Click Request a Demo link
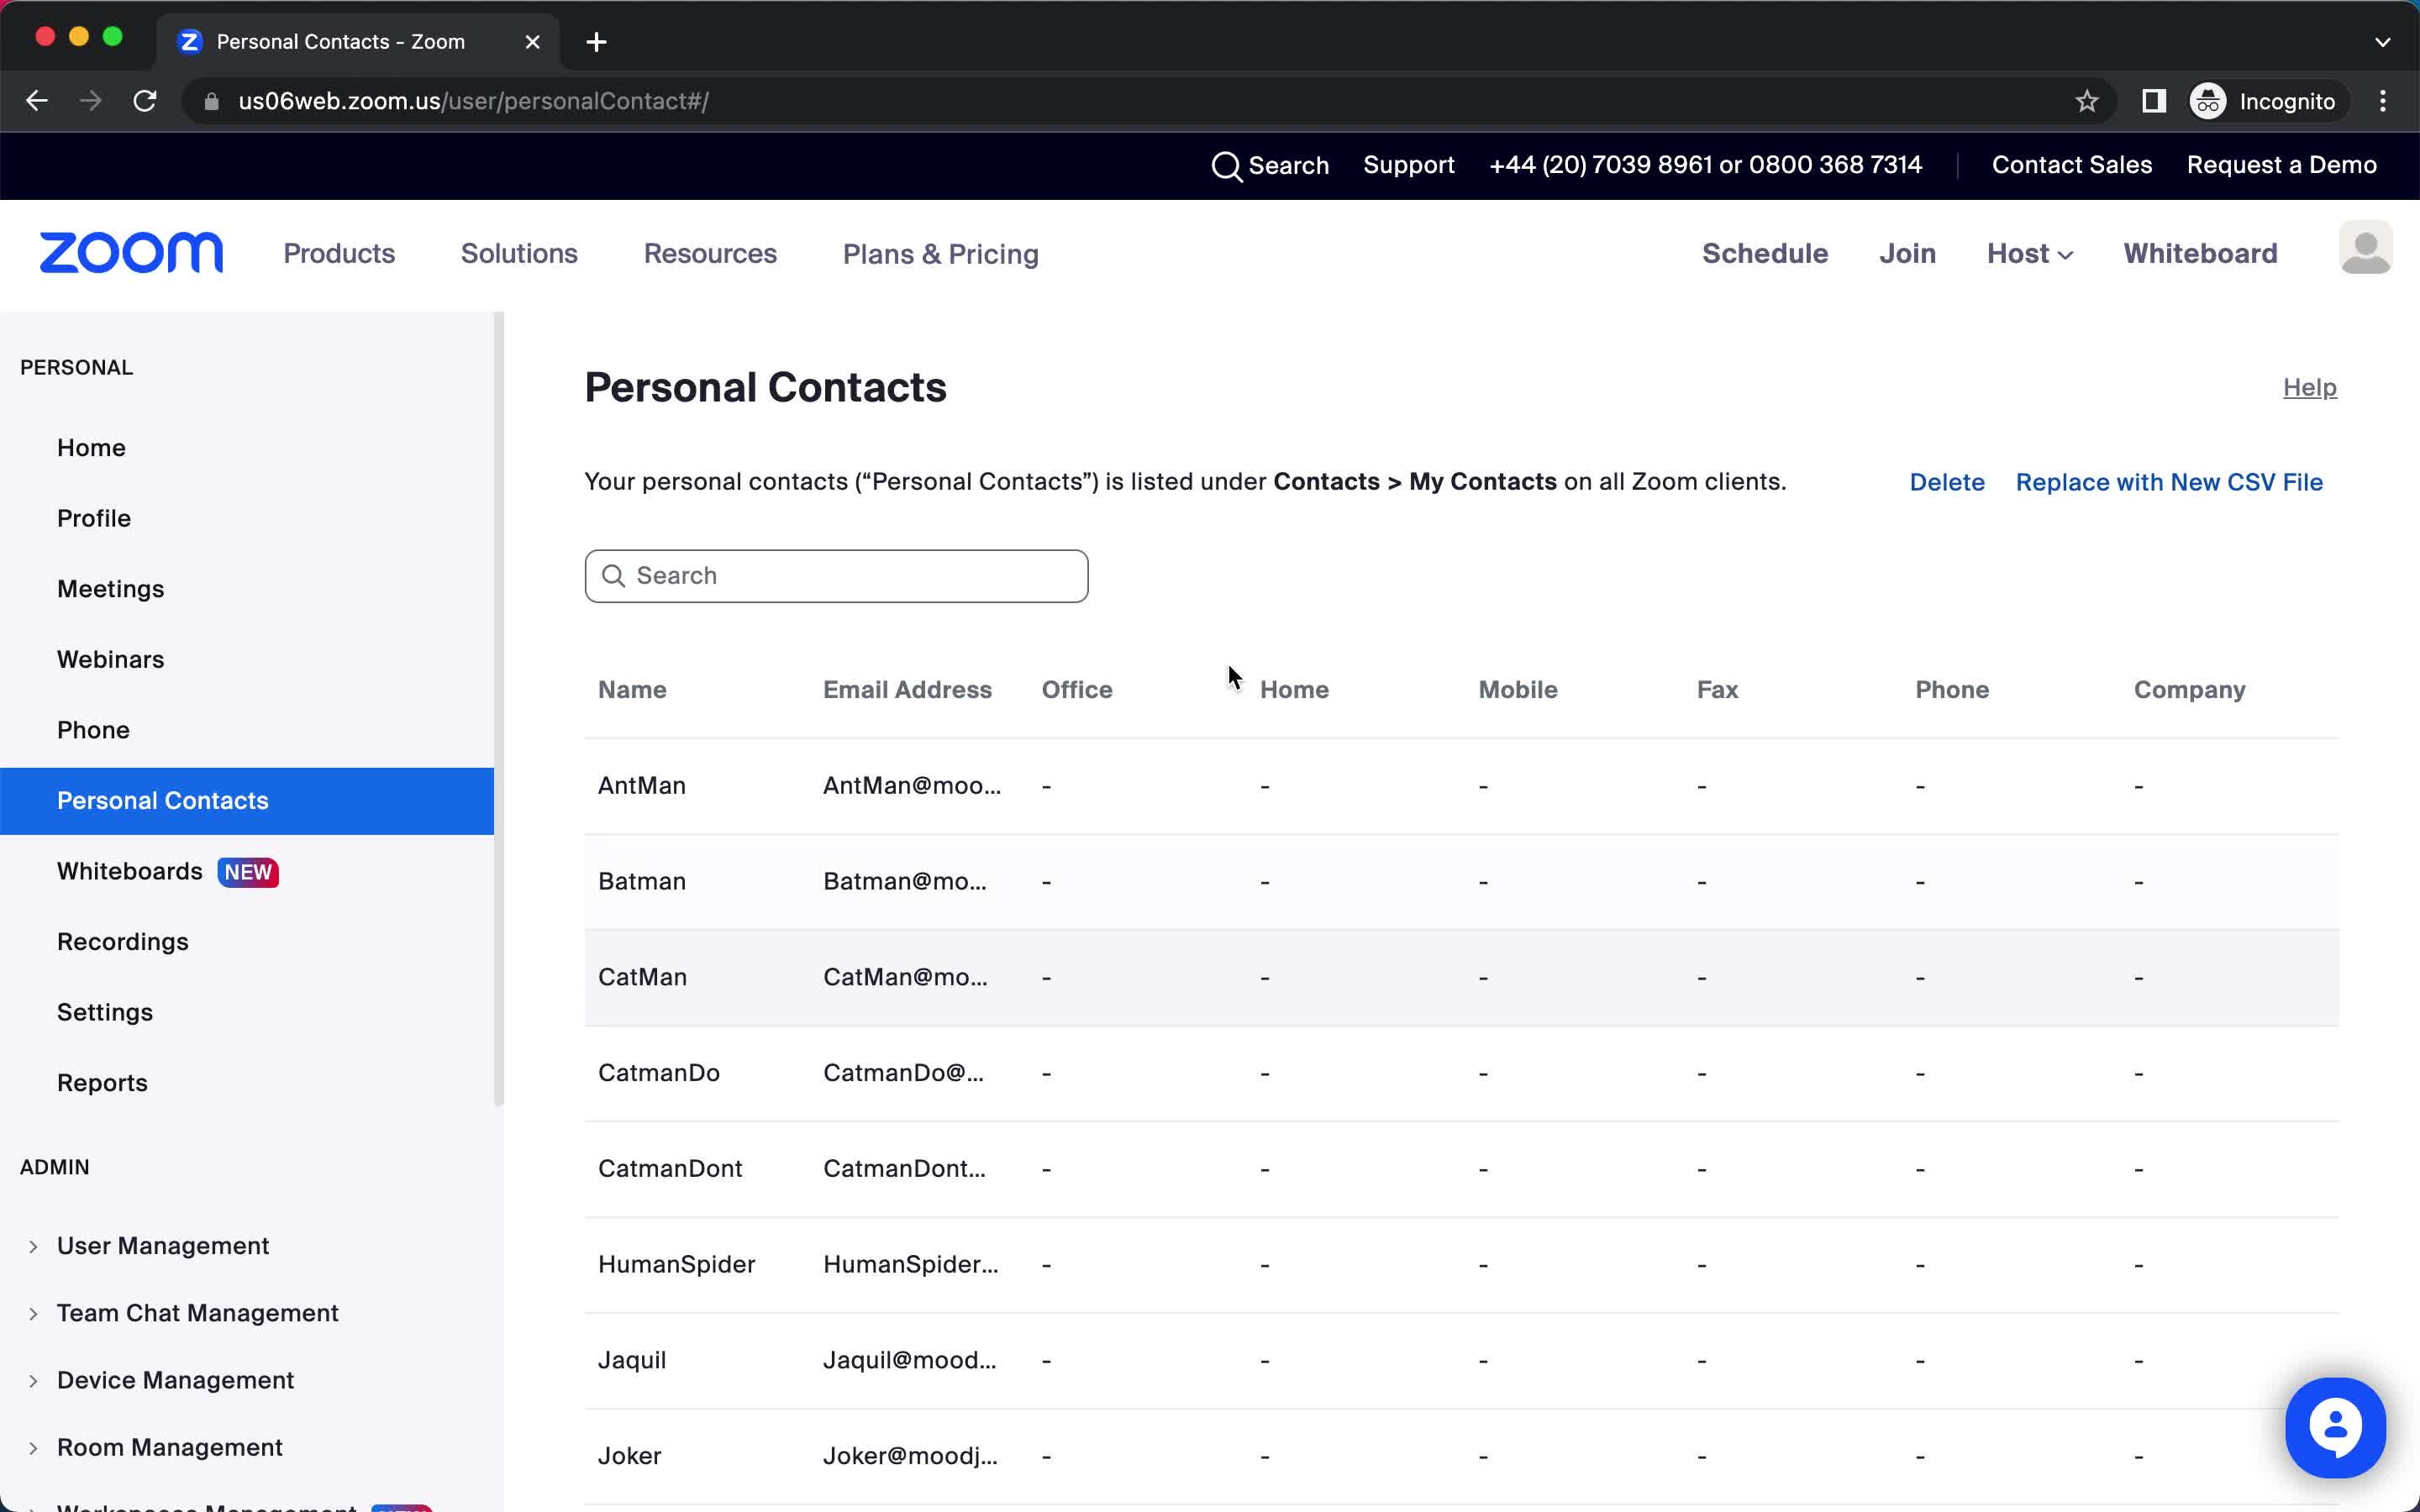 2281,165
